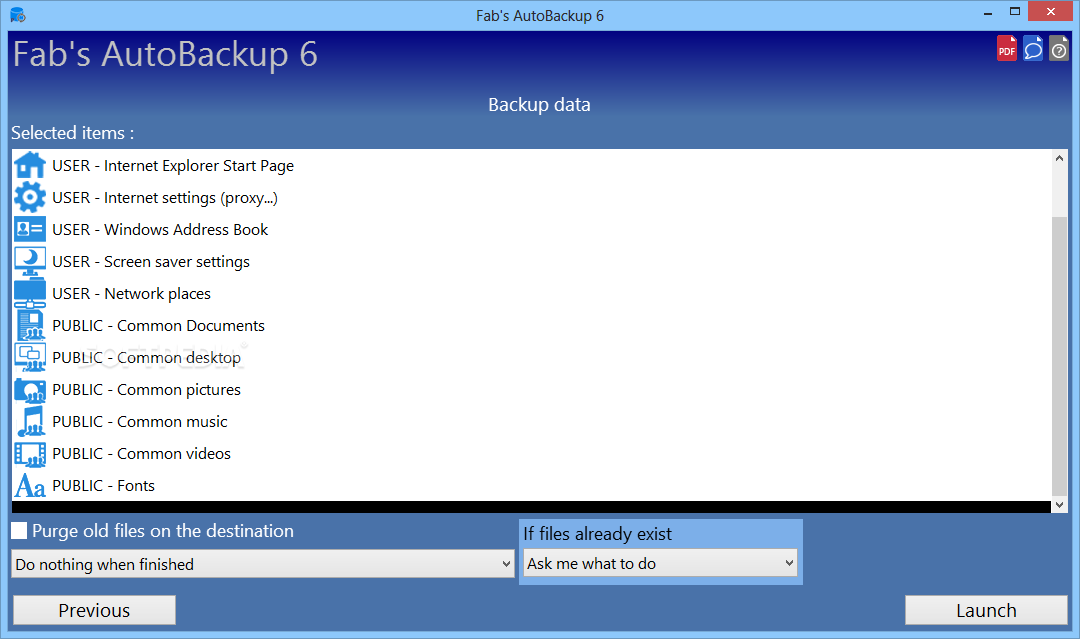Select PUBLIC - Common music text
Viewport: 1080px width, 639px height.
[140, 421]
